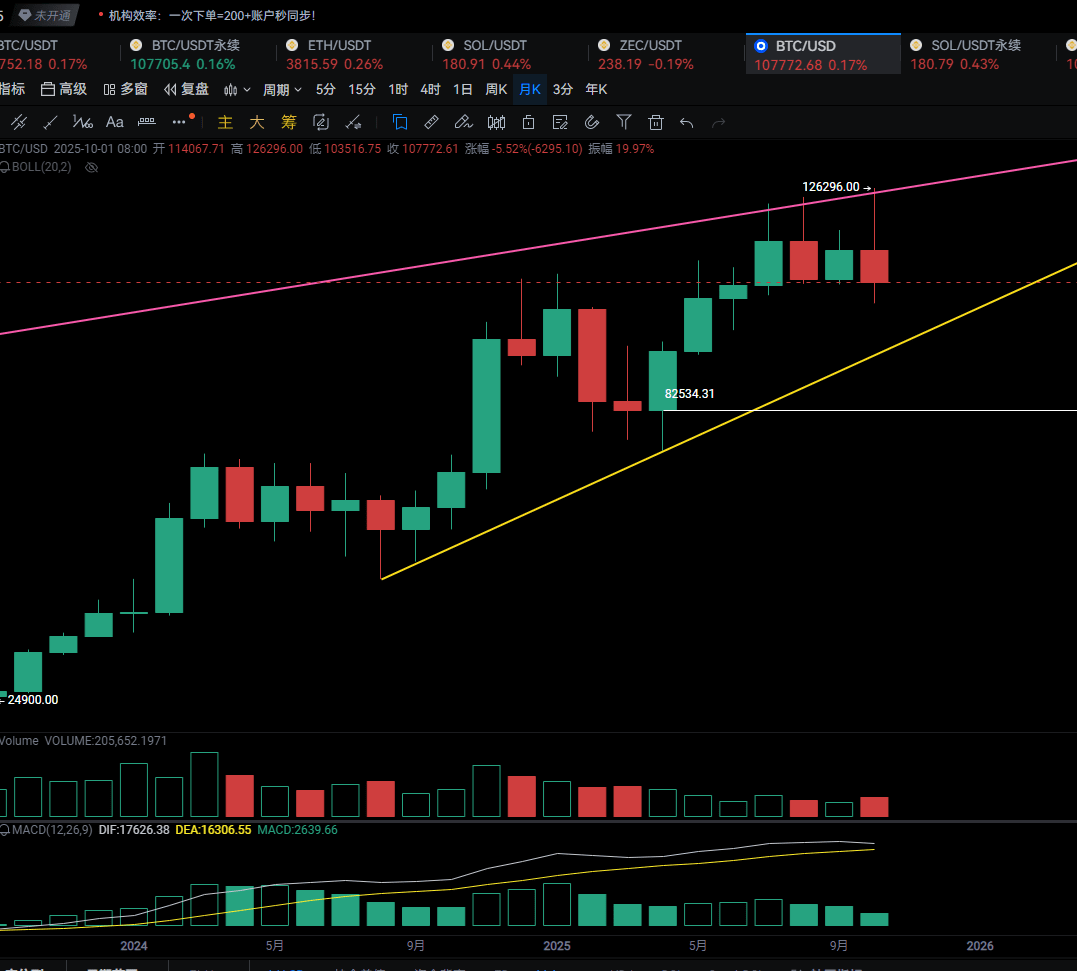Click the 126296.00 high price label

click(x=831, y=187)
